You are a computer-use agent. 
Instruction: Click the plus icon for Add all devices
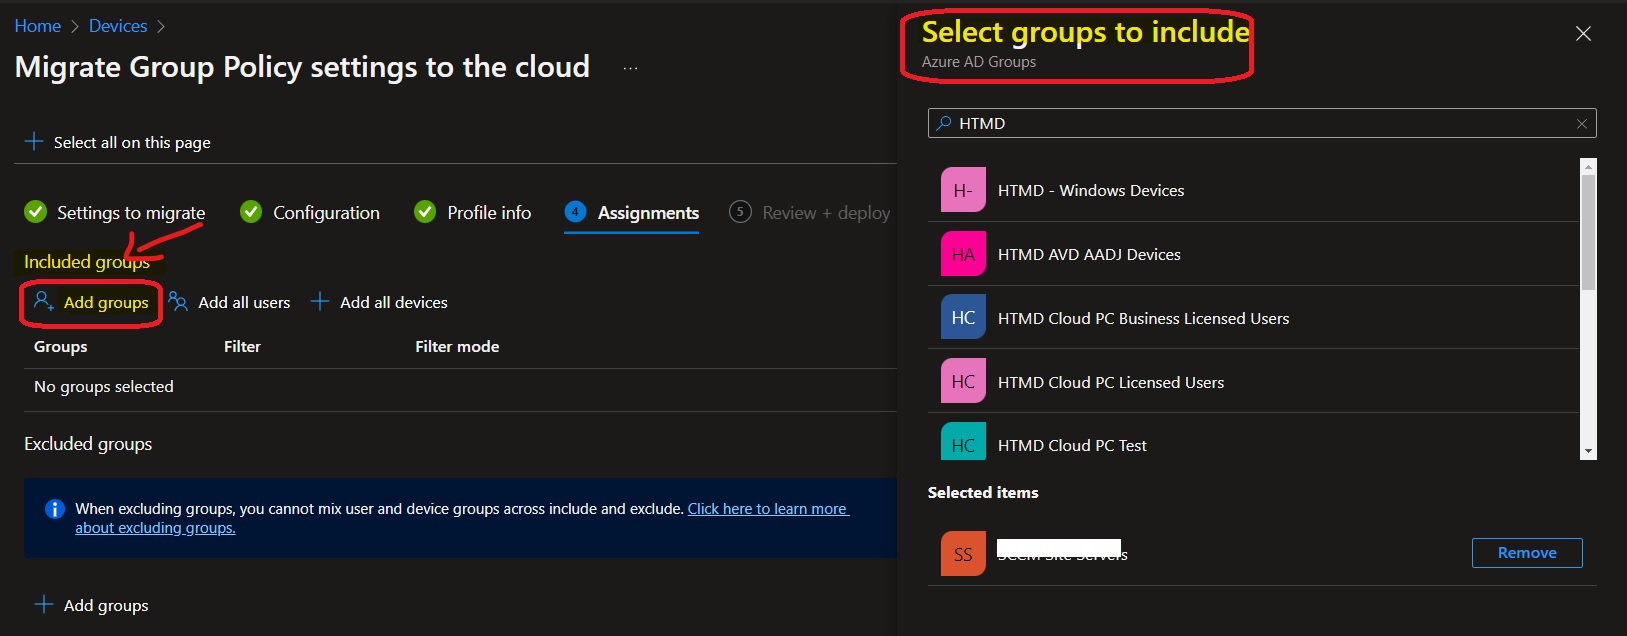click(x=320, y=301)
